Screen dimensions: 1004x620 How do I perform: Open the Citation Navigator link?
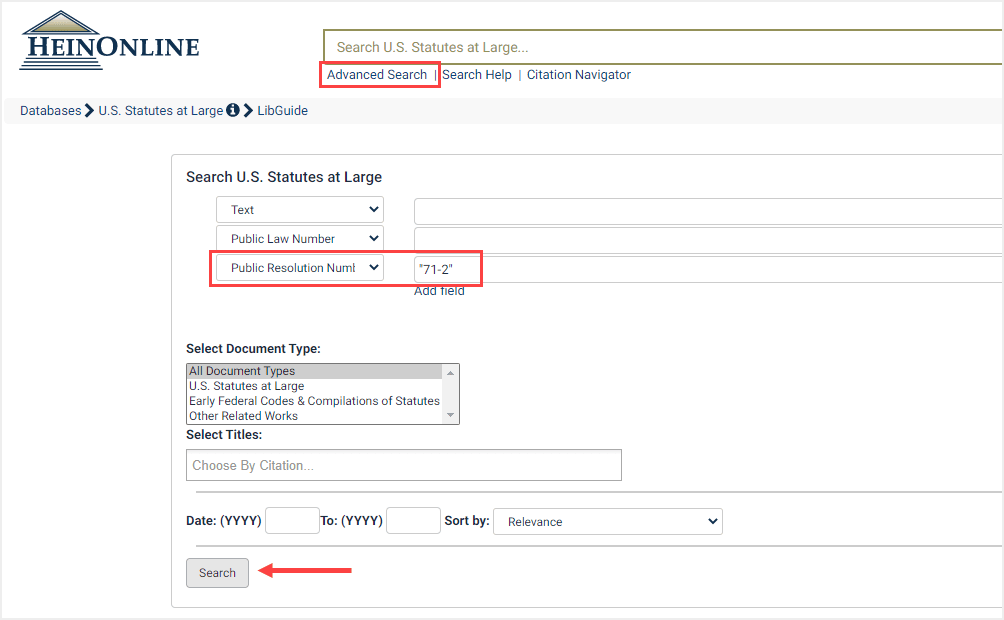click(x=578, y=74)
